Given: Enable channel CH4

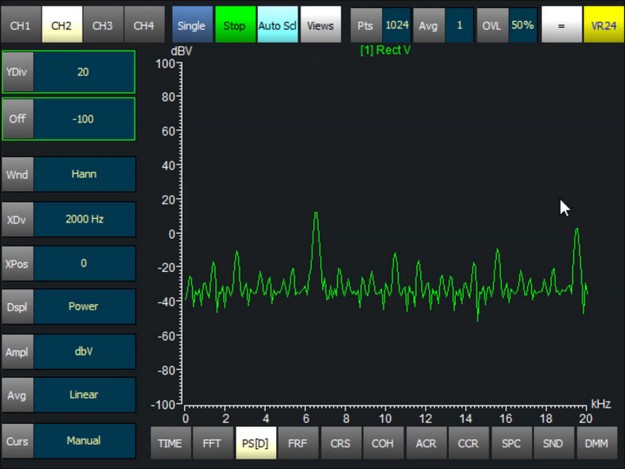Looking at the screenshot, I should coord(144,25).
